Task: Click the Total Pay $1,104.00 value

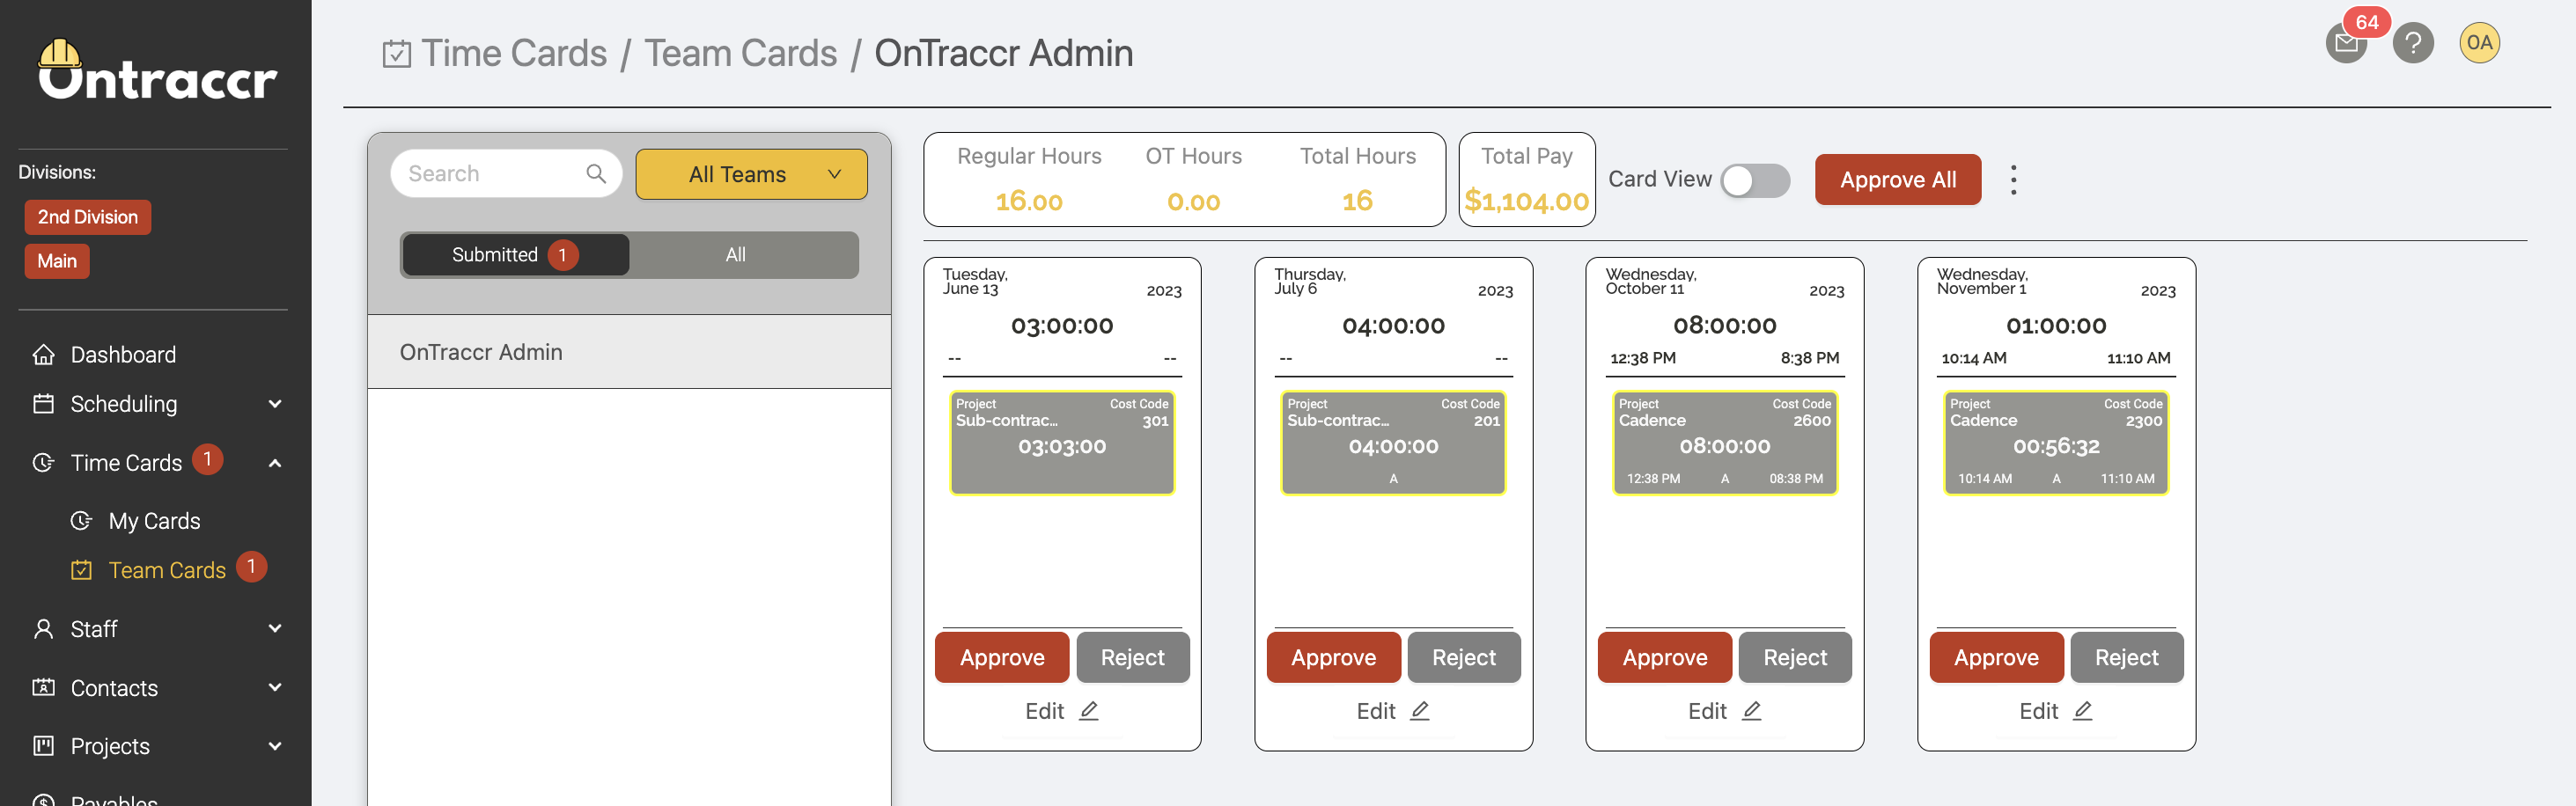Action: click(1526, 202)
